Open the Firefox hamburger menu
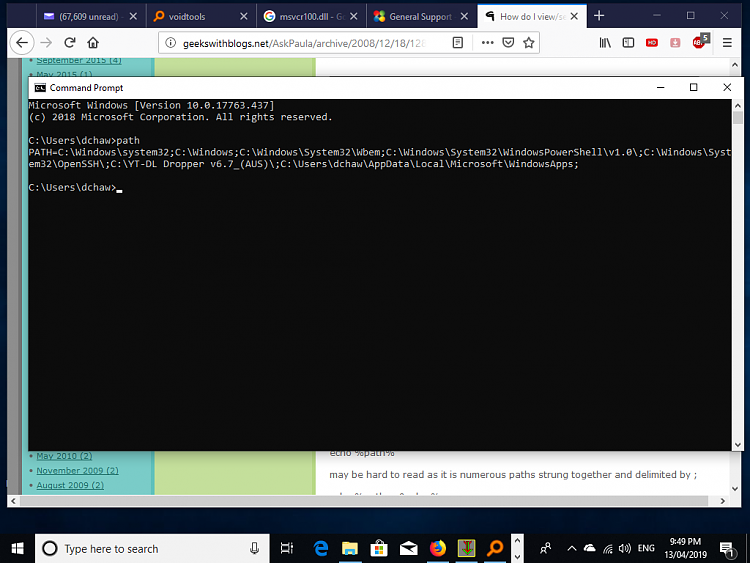 [727, 43]
